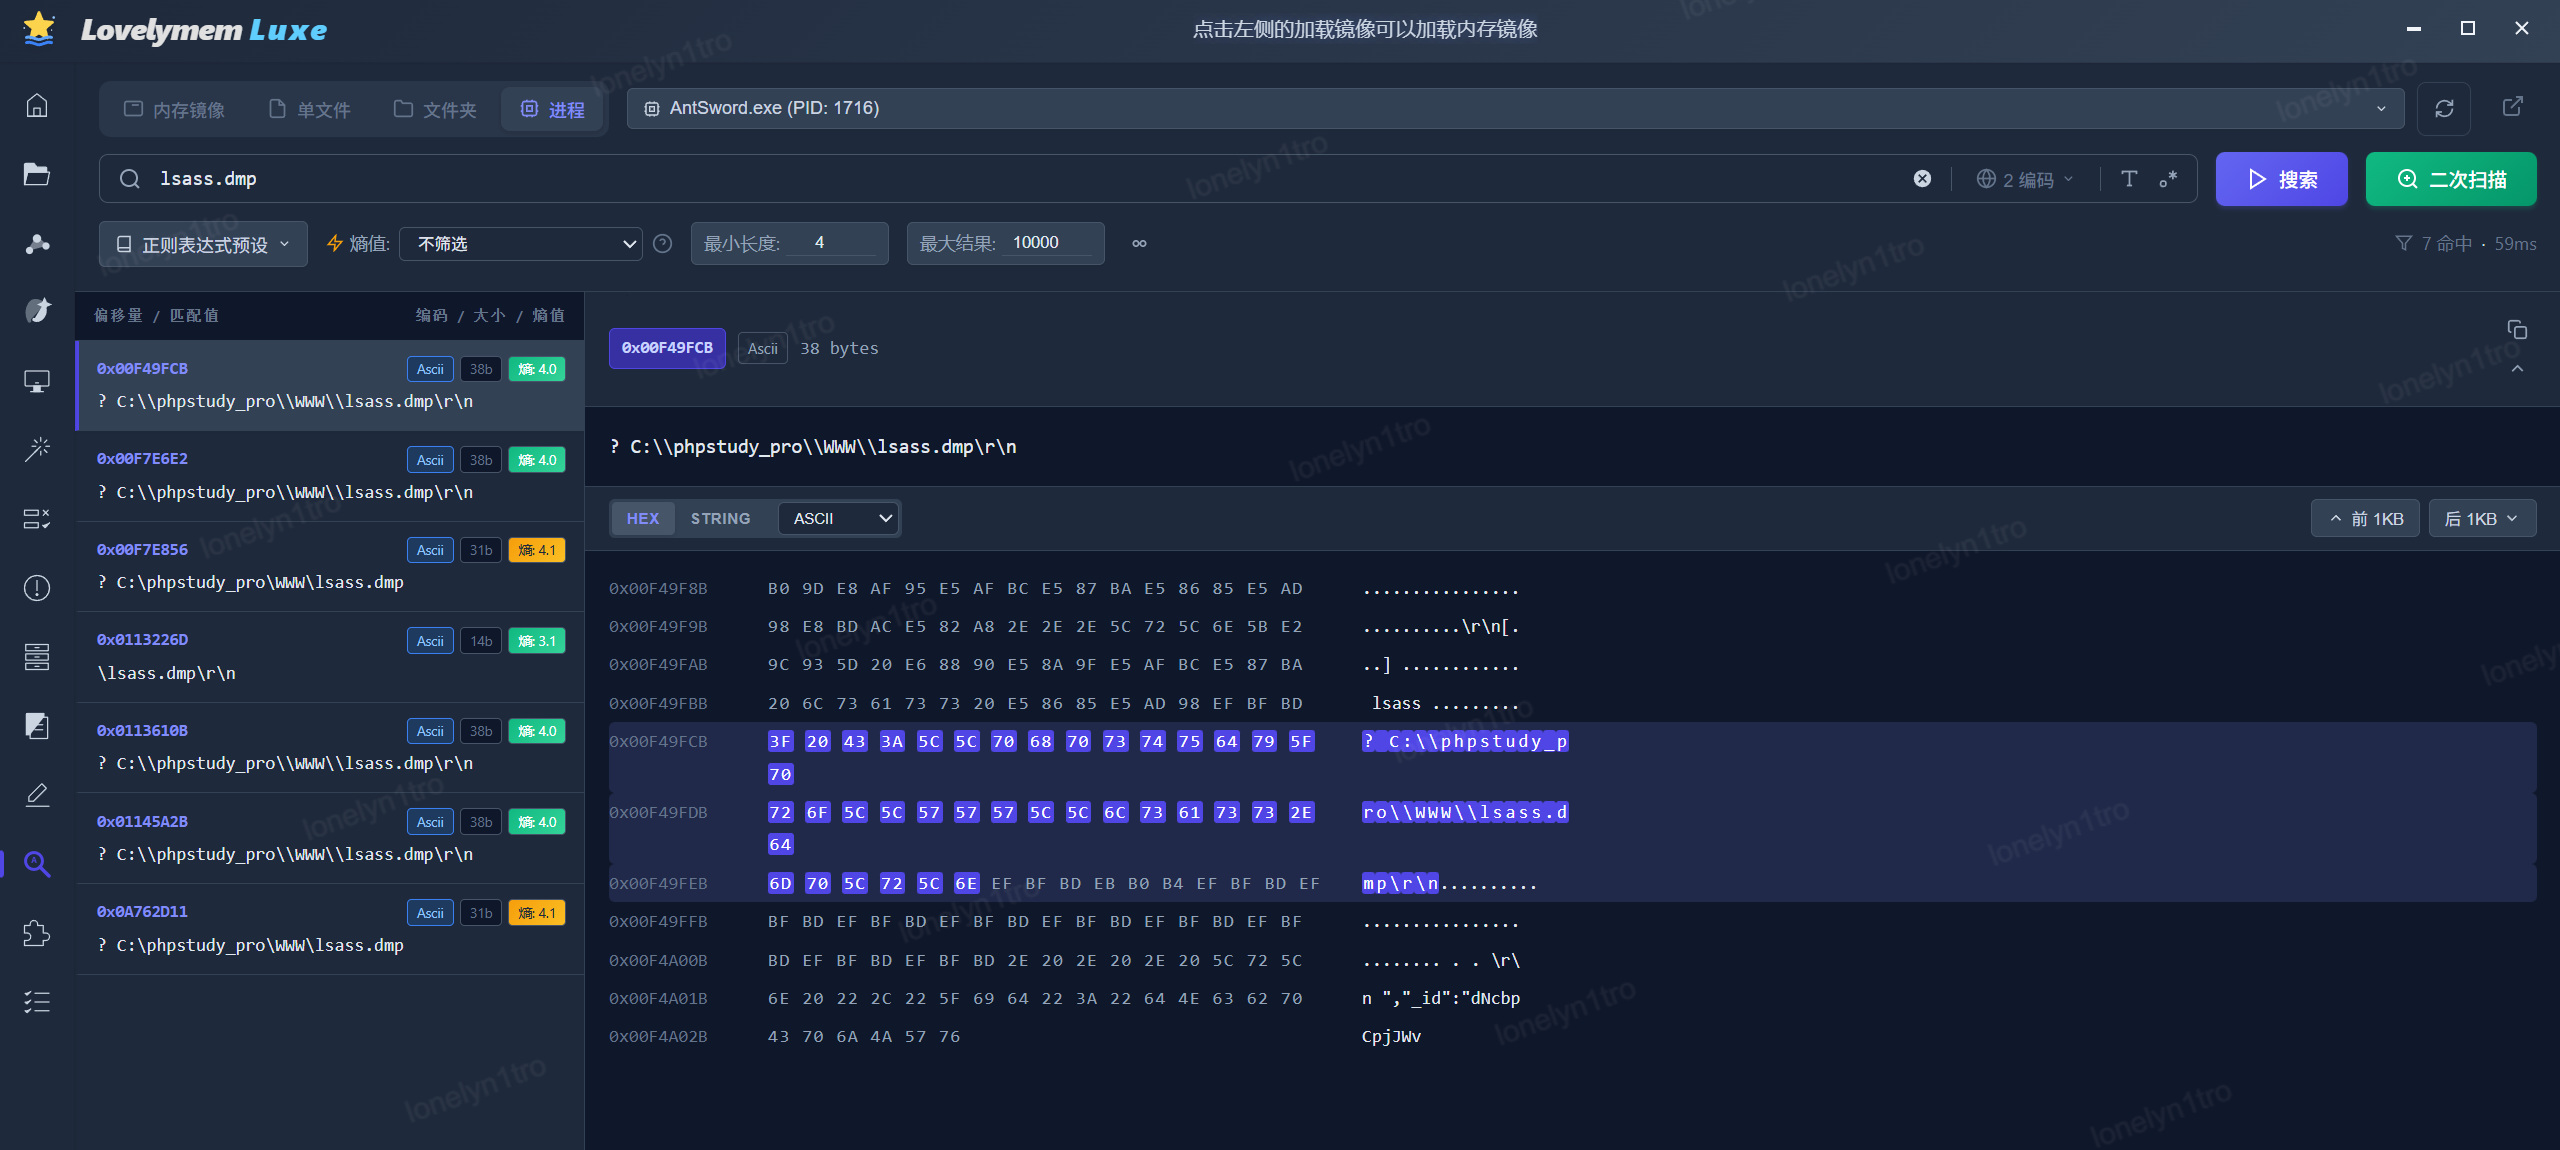Click the 二次扫描 button
Image resolution: width=2560 pixels, height=1150 pixels.
(x=2450, y=179)
